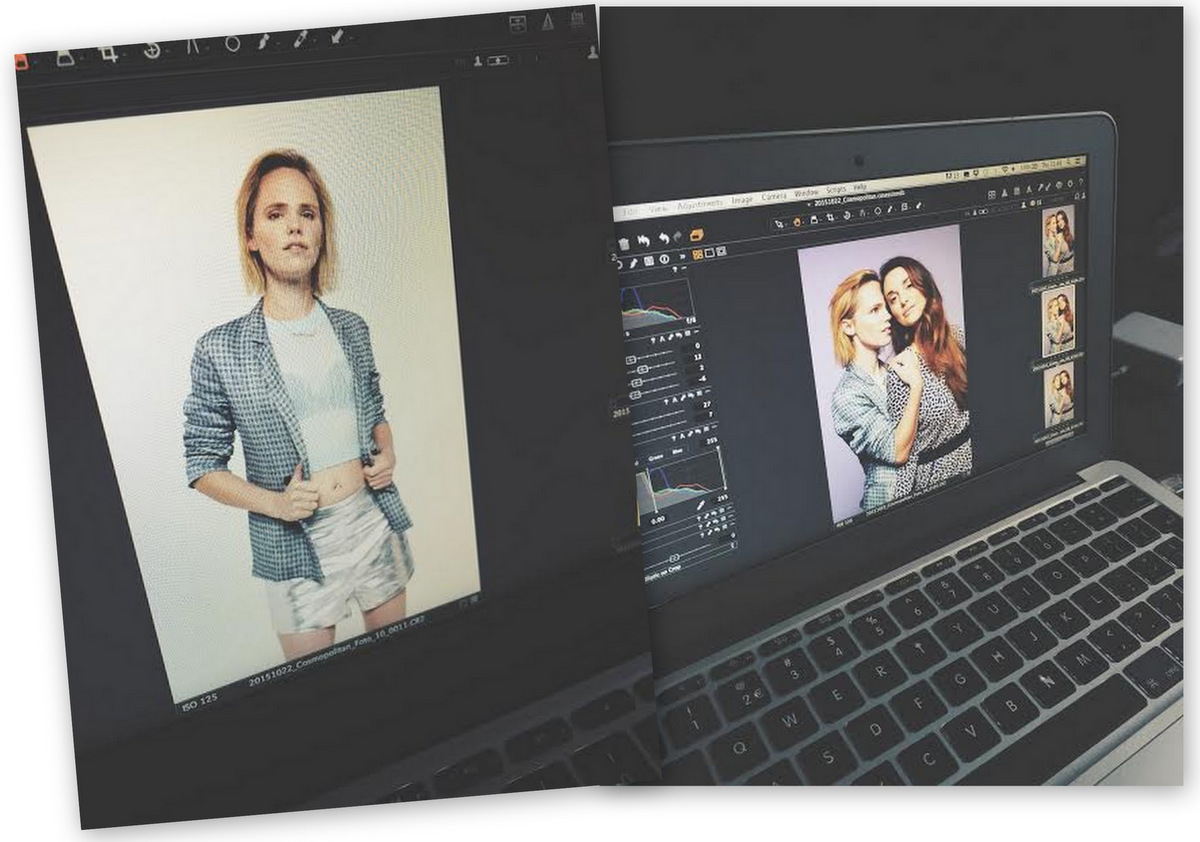Click the undo arrow icon on laptop
1200x842 pixels.
click(x=661, y=239)
